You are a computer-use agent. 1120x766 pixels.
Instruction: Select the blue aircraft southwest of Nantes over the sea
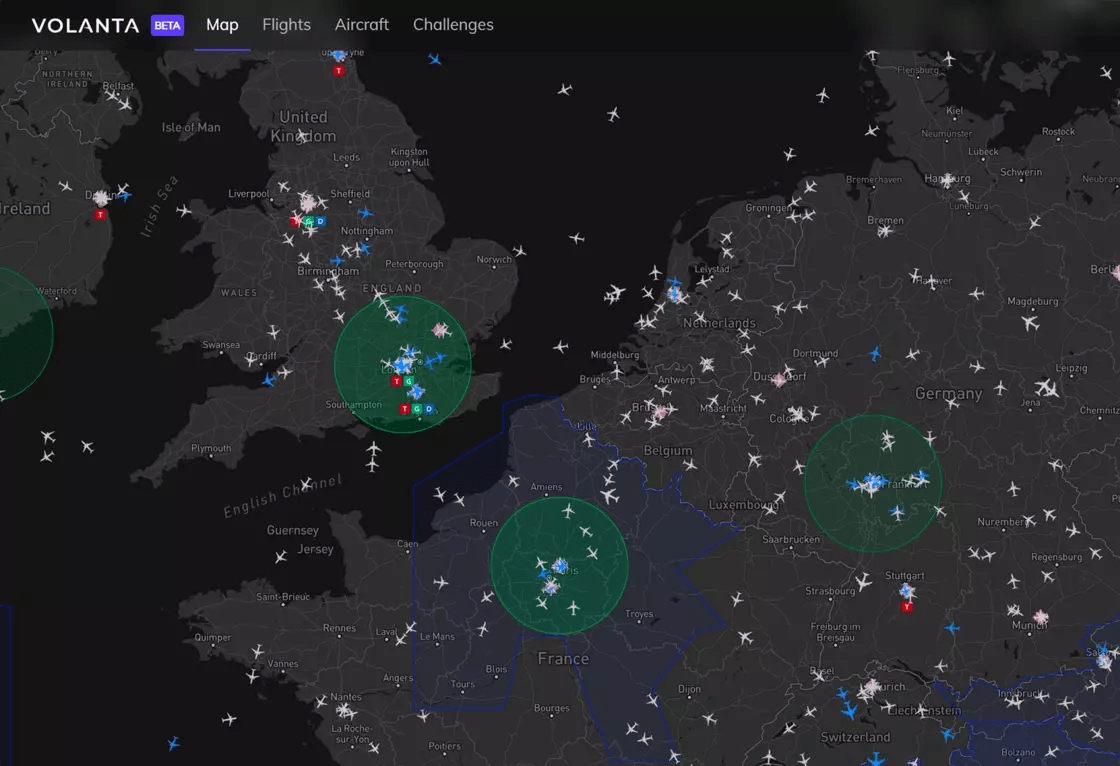pyautogui.click(x=174, y=744)
